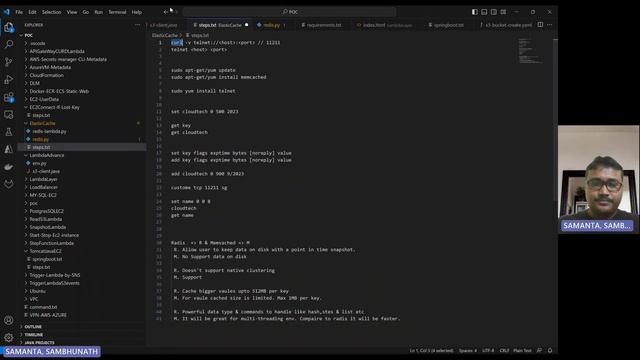Open the Explorer view in activity bar
This screenshot has width=640, height=360.
coord(9,27)
